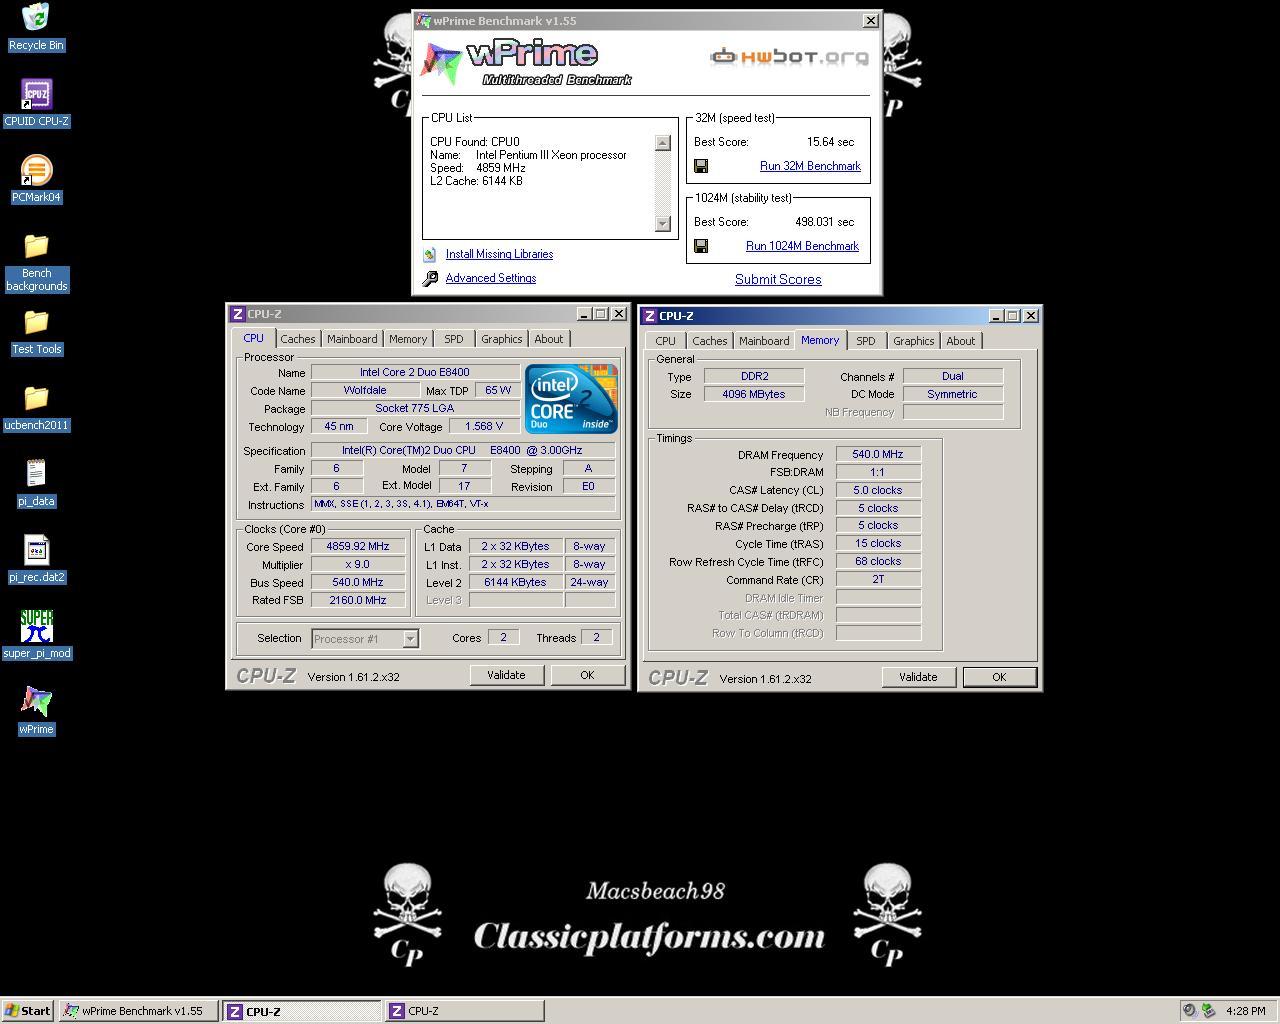This screenshot has height=1024, width=1280.
Task: Open Caches tab in right CPU-Z
Action: click(x=709, y=341)
